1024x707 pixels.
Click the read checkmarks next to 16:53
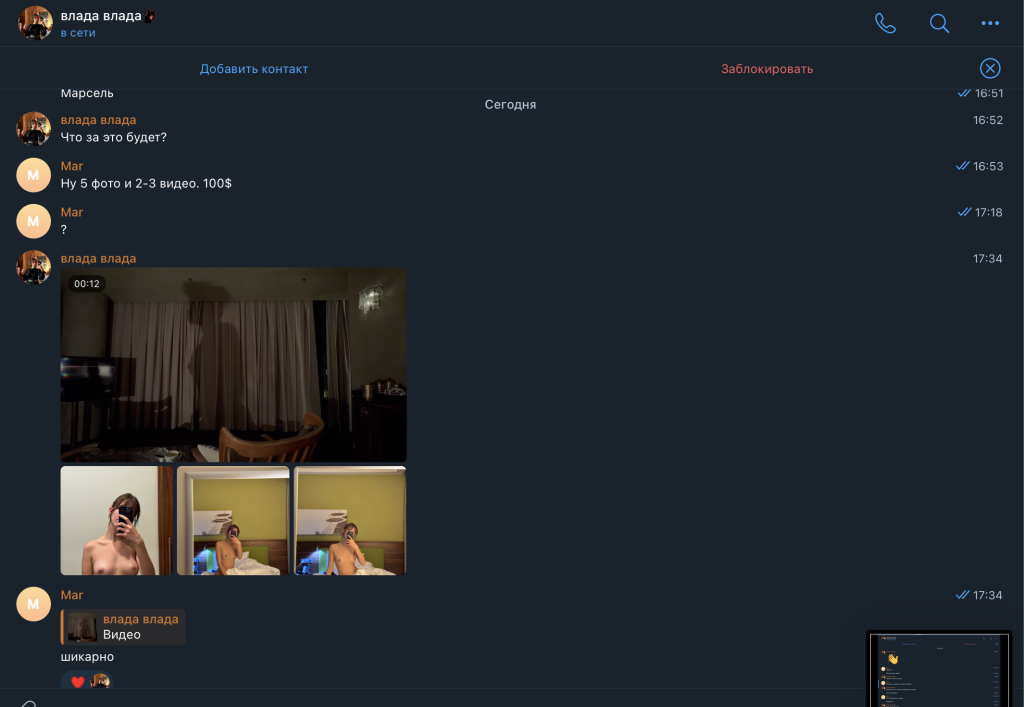[963, 166]
